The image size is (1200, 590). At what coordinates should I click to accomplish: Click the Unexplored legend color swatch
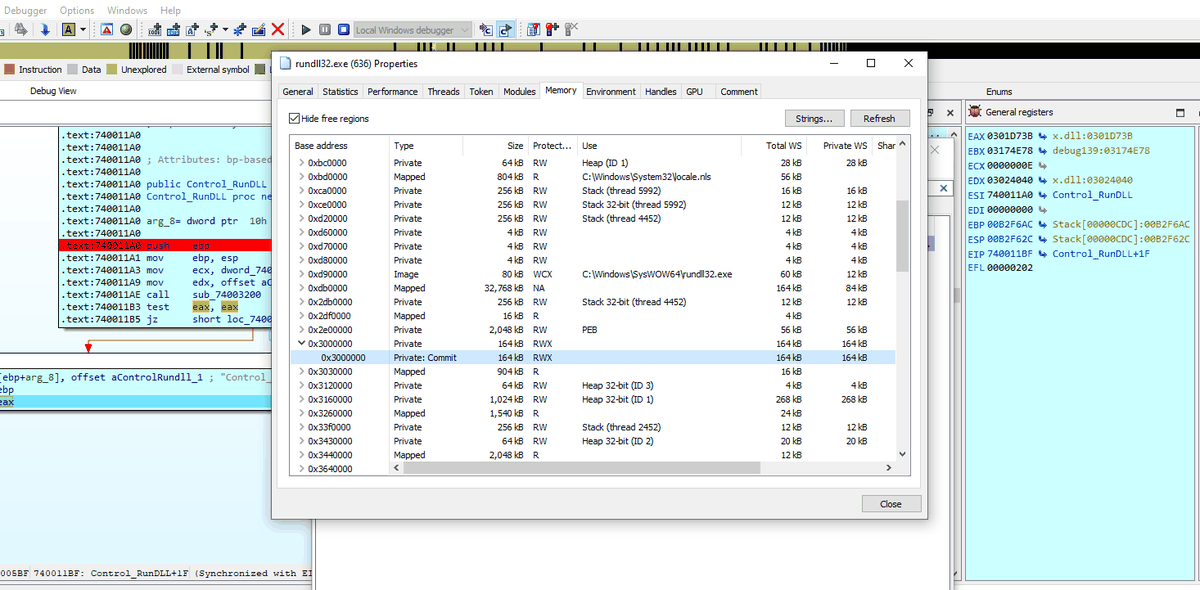tap(112, 70)
